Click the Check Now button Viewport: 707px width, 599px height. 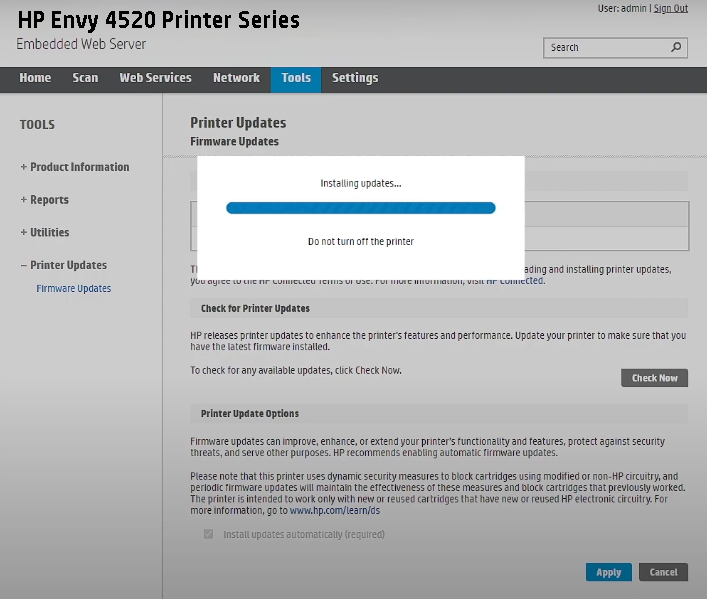tap(654, 378)
